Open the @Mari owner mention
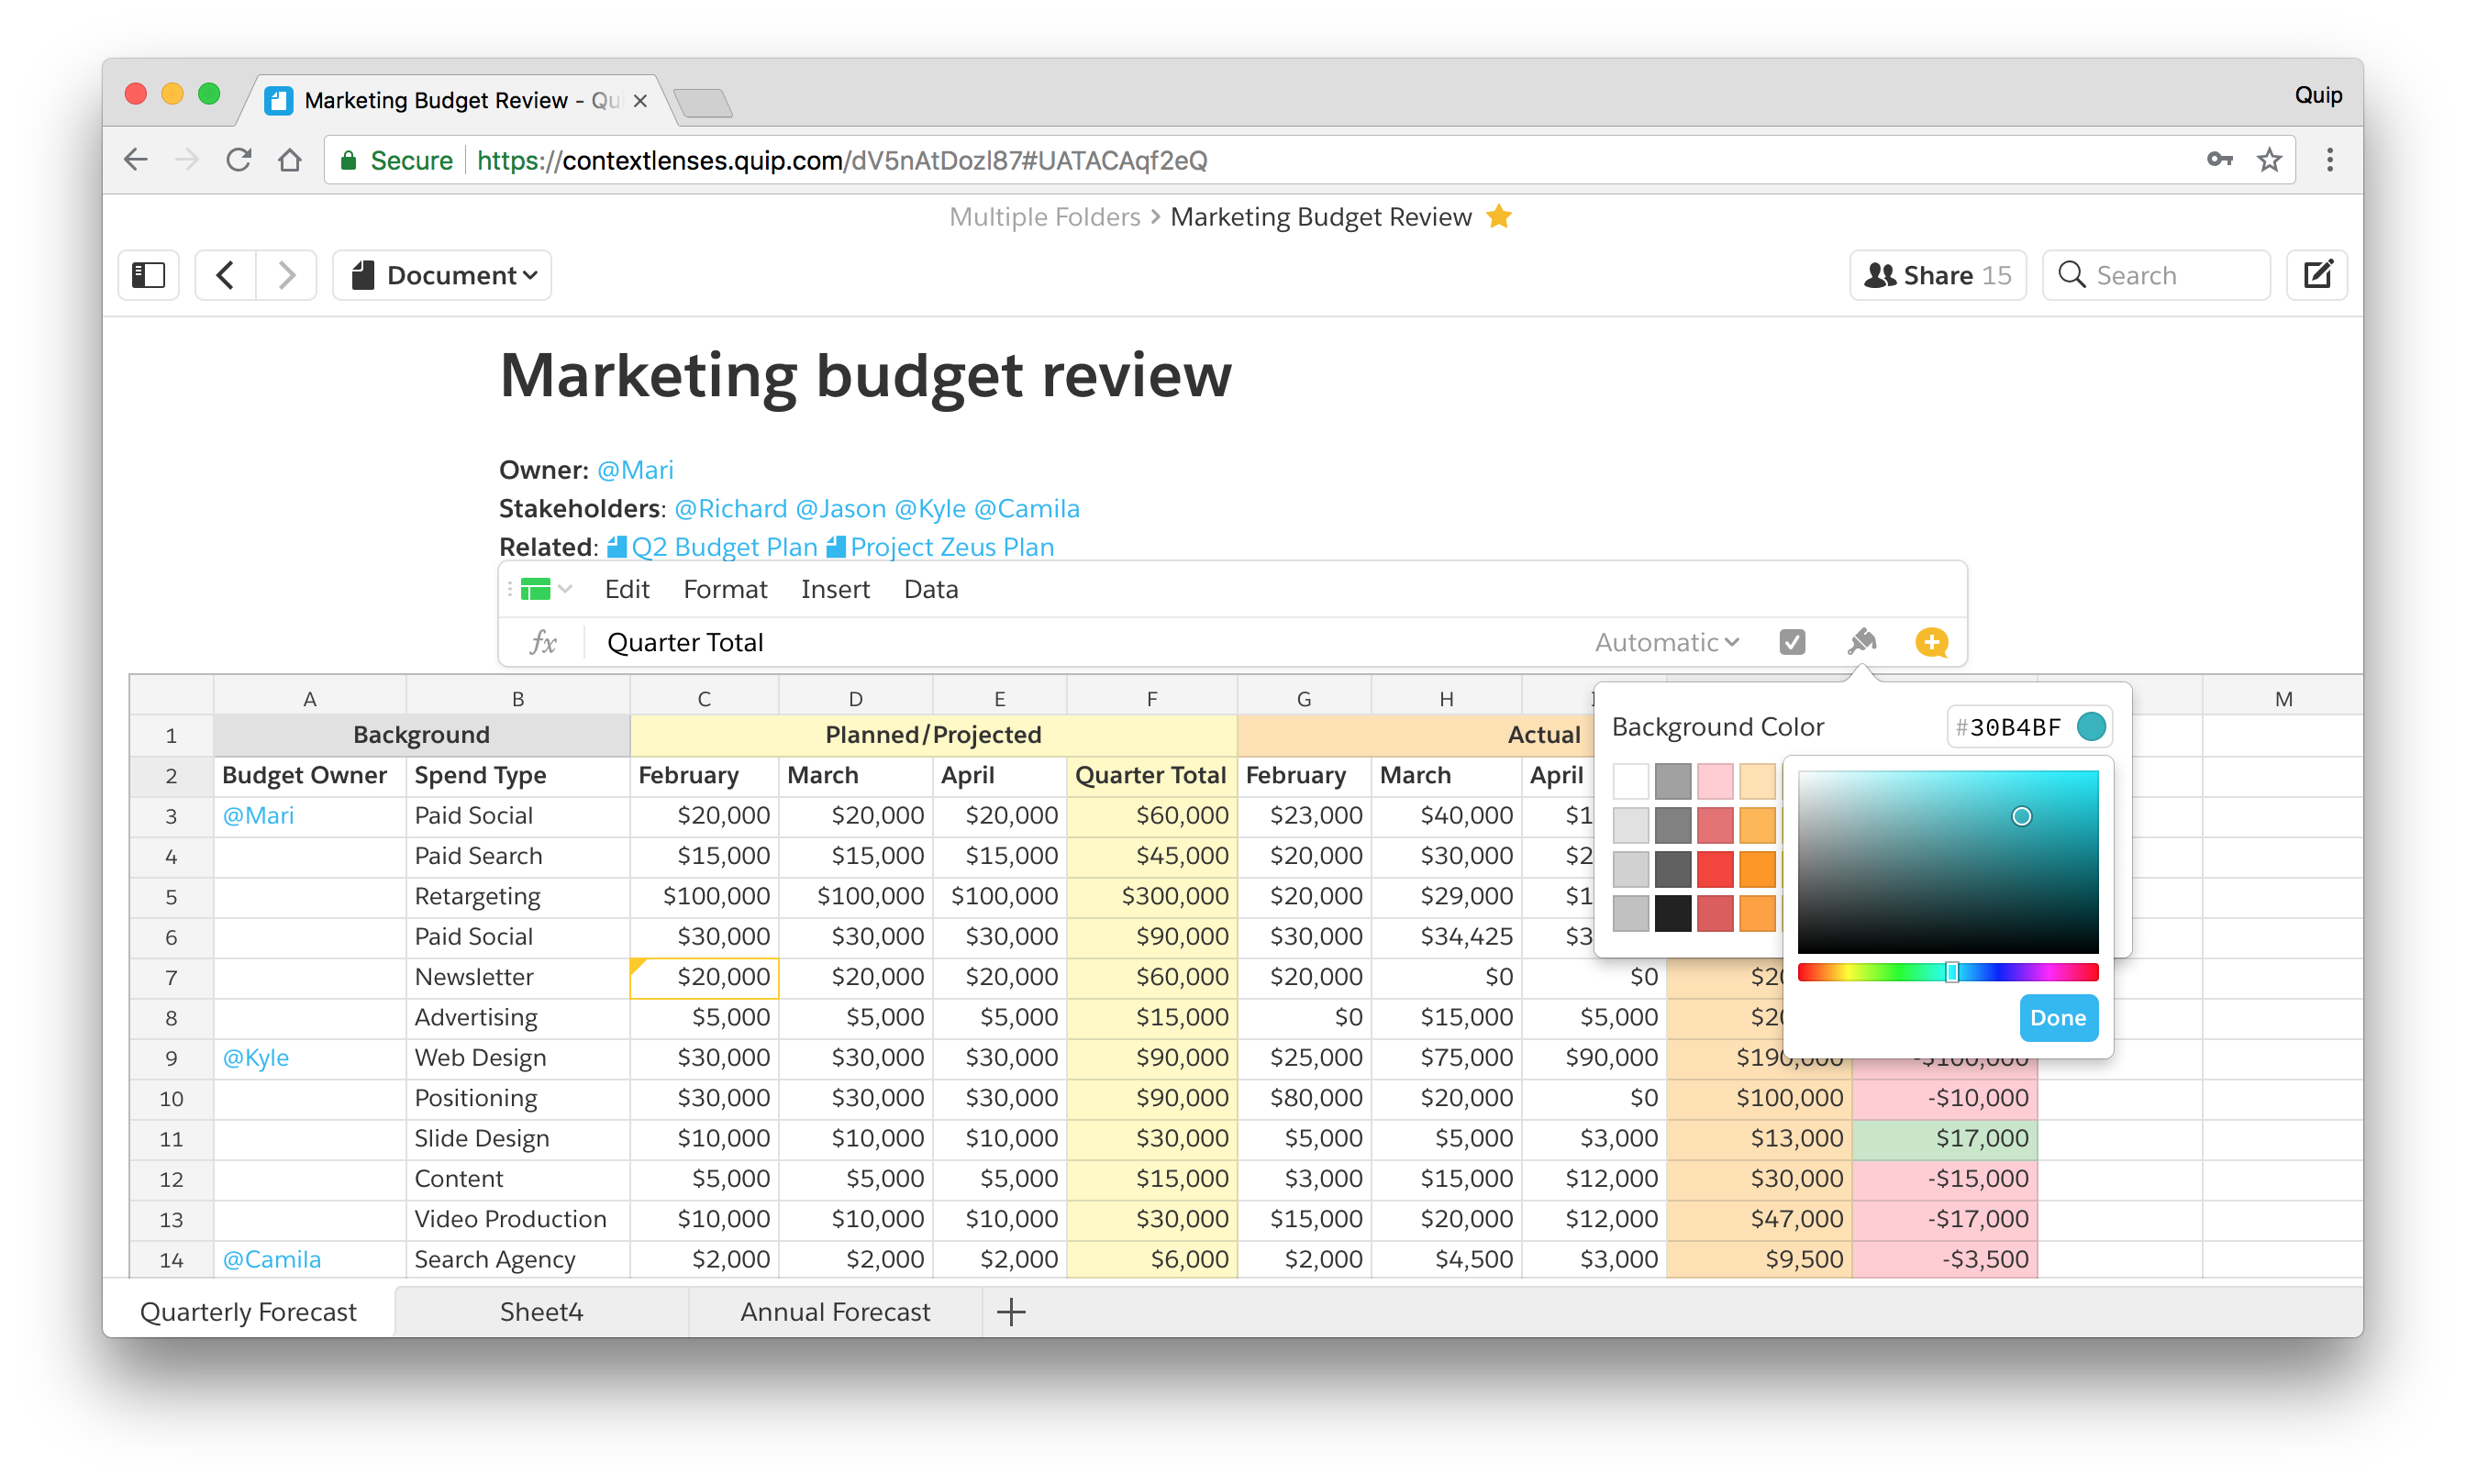 [635, 470]
